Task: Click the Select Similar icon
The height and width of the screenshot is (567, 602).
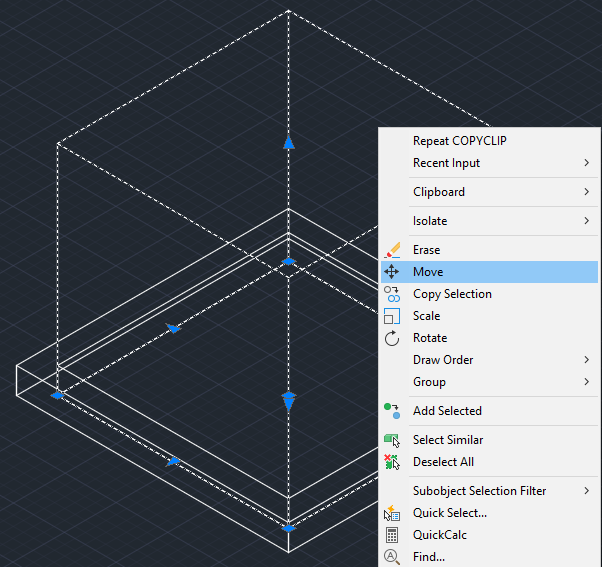Action: click(392, 440)
